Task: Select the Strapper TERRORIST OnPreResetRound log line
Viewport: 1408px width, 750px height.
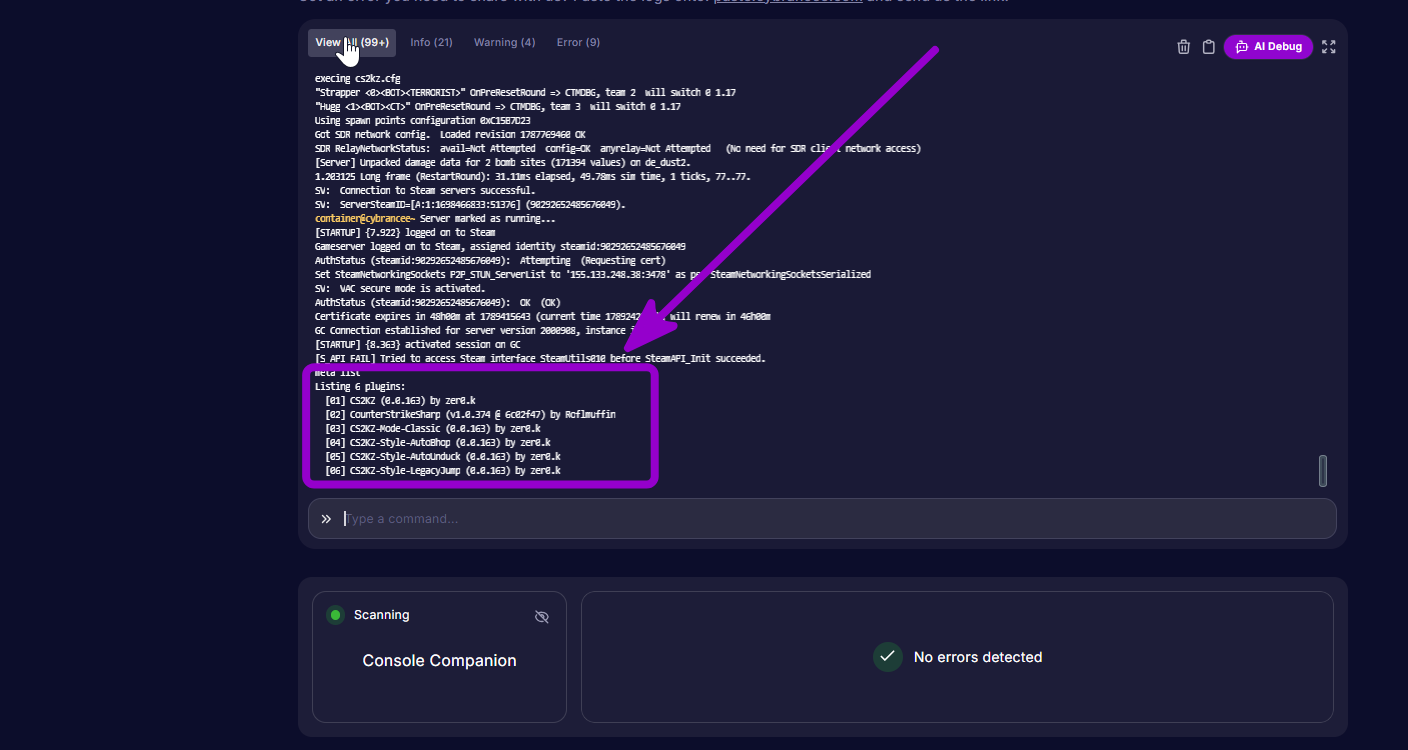Action: 525,92
